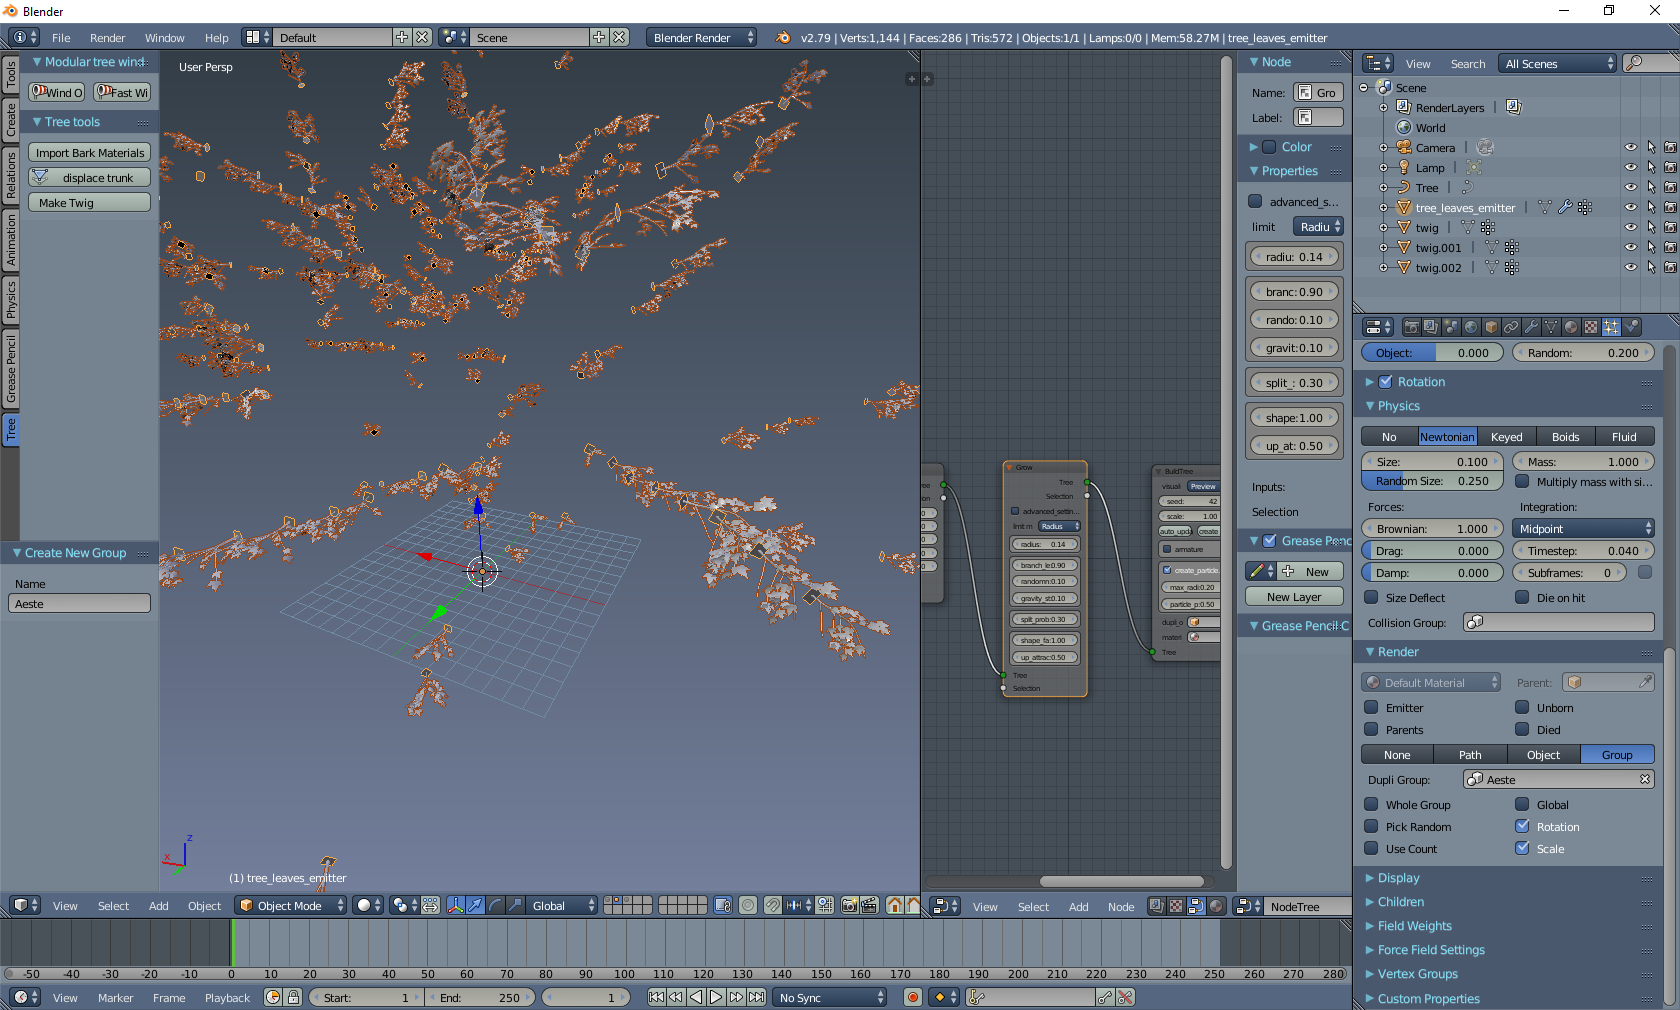Open the World properties tab (globe icon)
Screen dimensions: 1680x1010
[1471, 327]
